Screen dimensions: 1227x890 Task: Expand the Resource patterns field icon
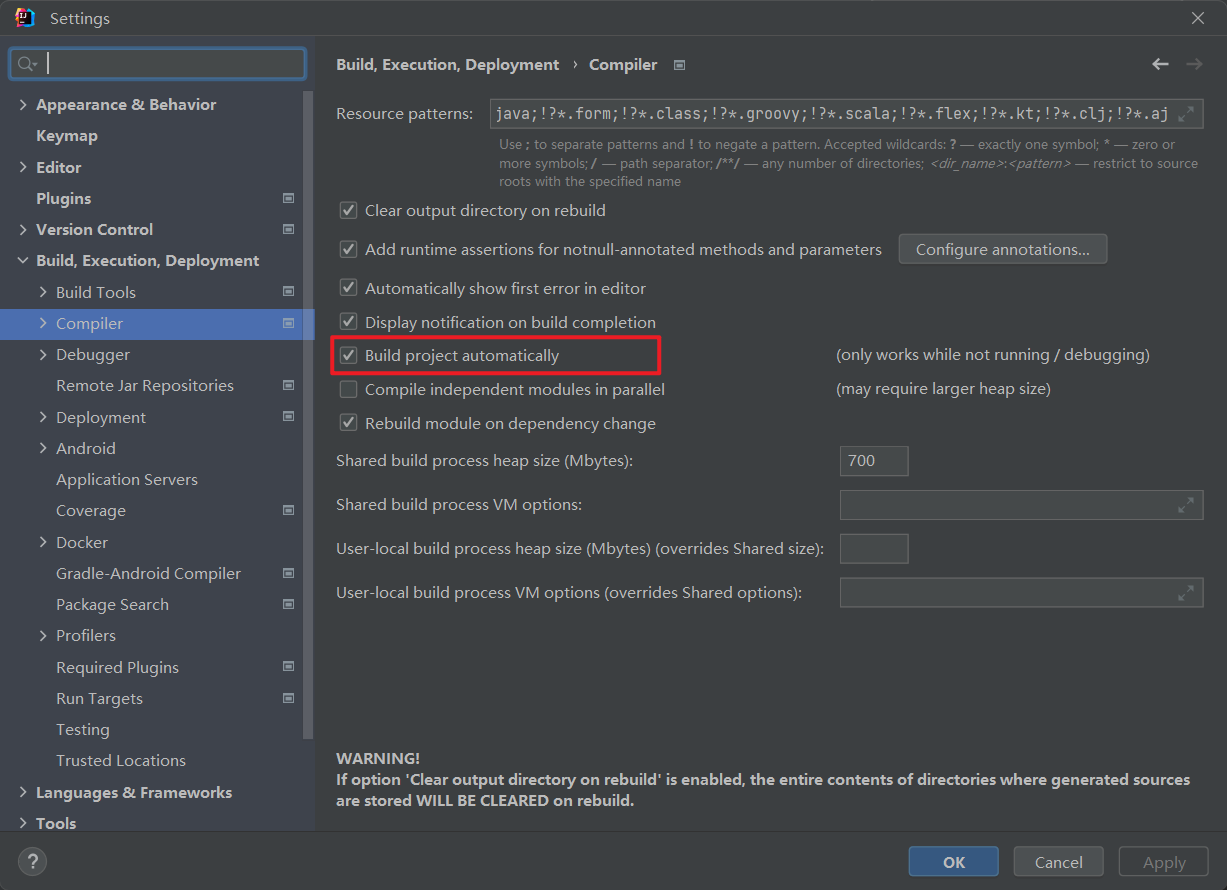[1185, 114]
